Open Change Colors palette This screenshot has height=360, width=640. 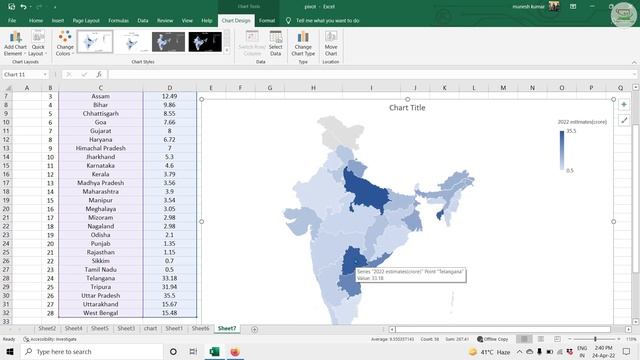click(65, 44)
